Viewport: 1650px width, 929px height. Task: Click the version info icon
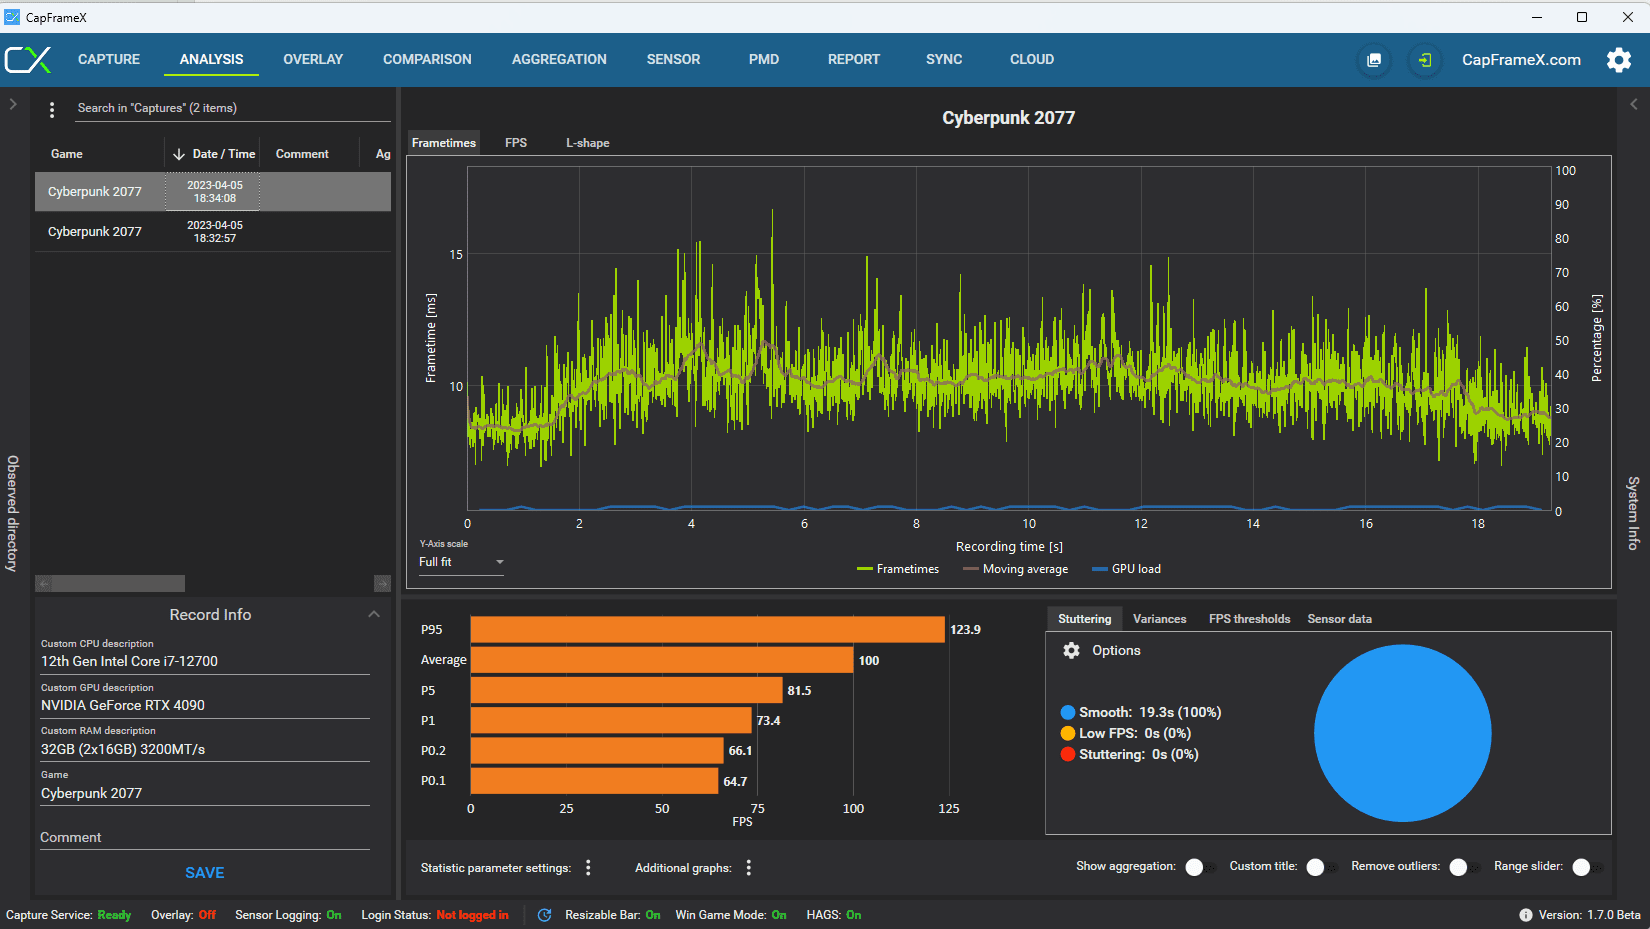coord(1526,915)
